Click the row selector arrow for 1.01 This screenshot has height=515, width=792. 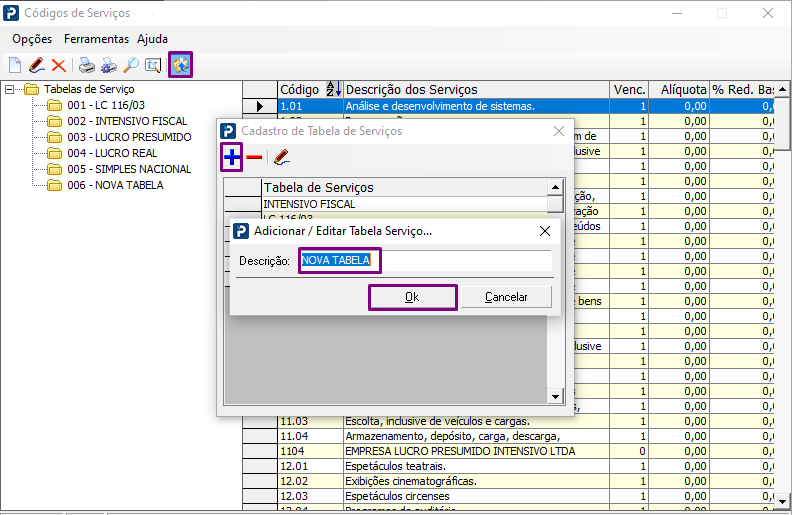[x=260, y=106]
